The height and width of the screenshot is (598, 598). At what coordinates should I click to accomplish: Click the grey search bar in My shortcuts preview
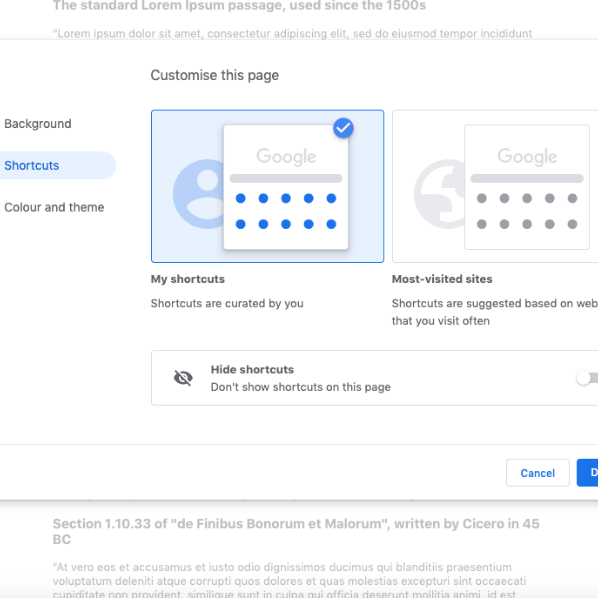pyautogui.click(x=286, y=178)
